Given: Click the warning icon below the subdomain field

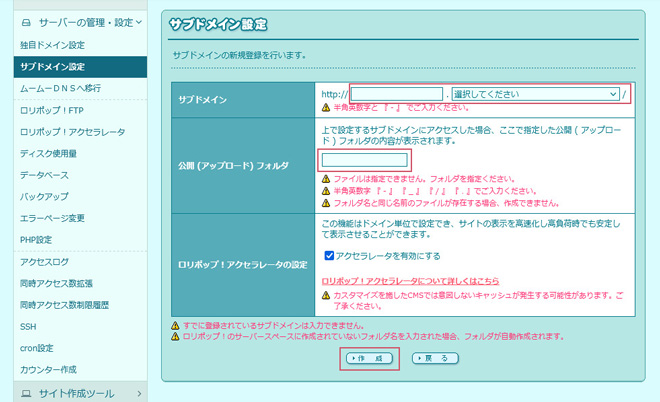Looking at the screenshot, I should click(x=325, y=108).
